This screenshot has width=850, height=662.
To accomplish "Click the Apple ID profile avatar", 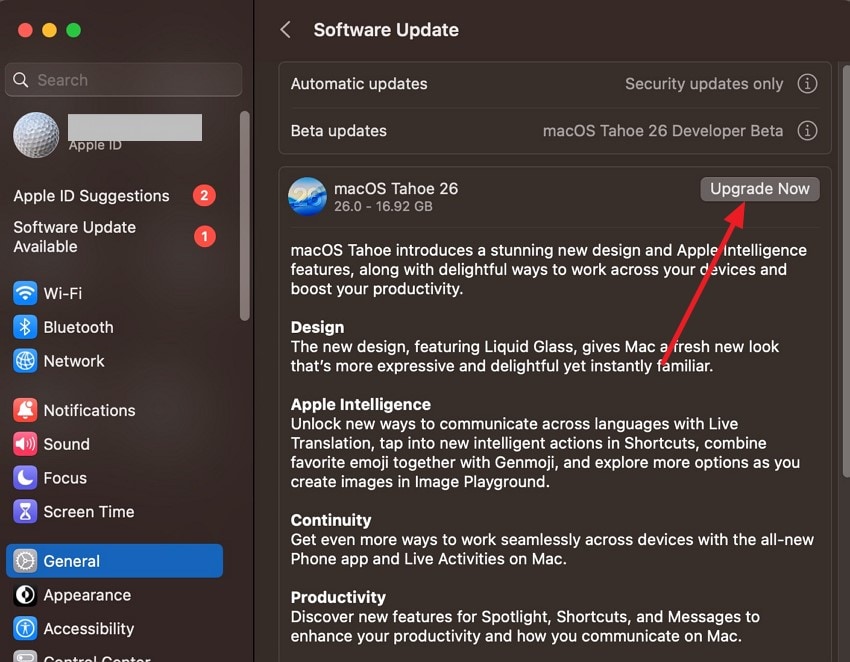I will (36, 134).
